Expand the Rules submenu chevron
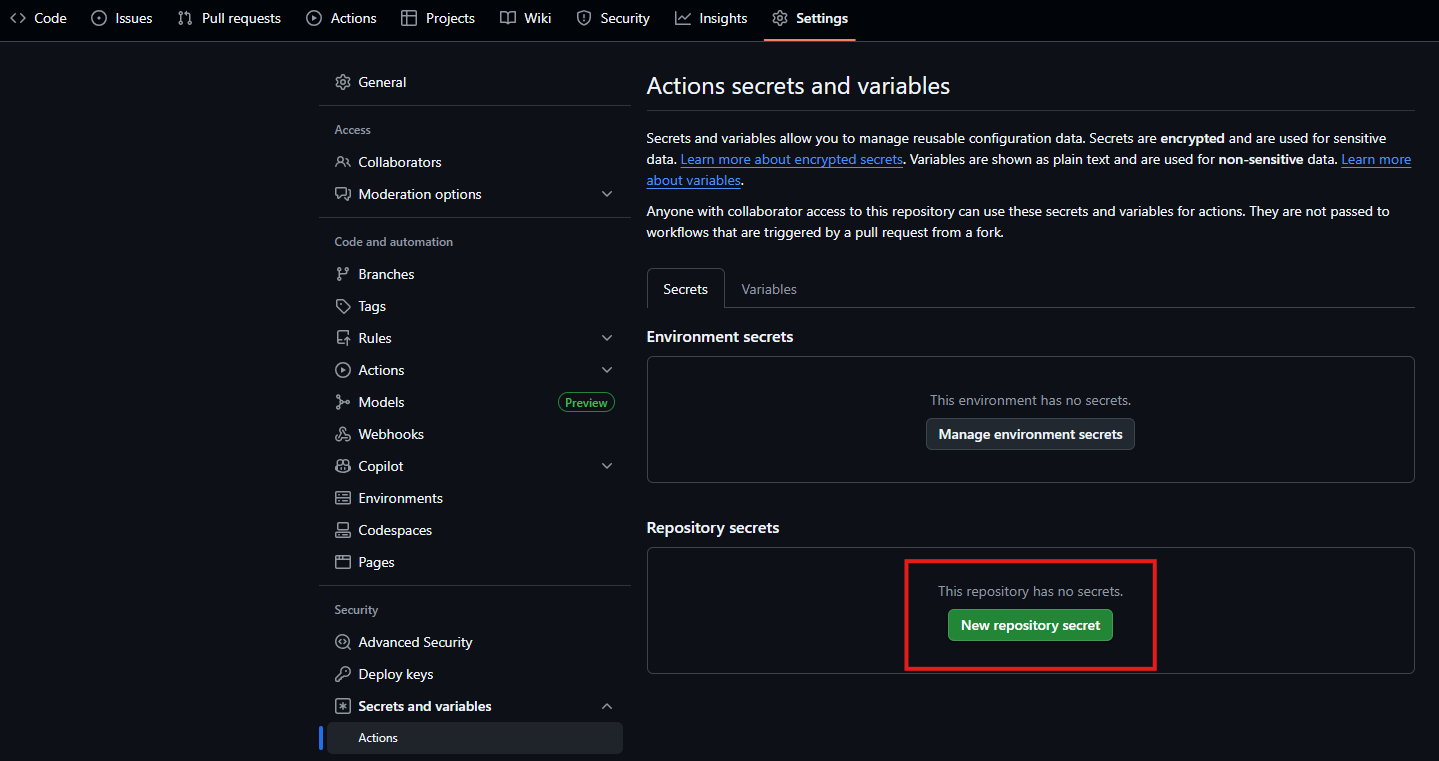 607,338
